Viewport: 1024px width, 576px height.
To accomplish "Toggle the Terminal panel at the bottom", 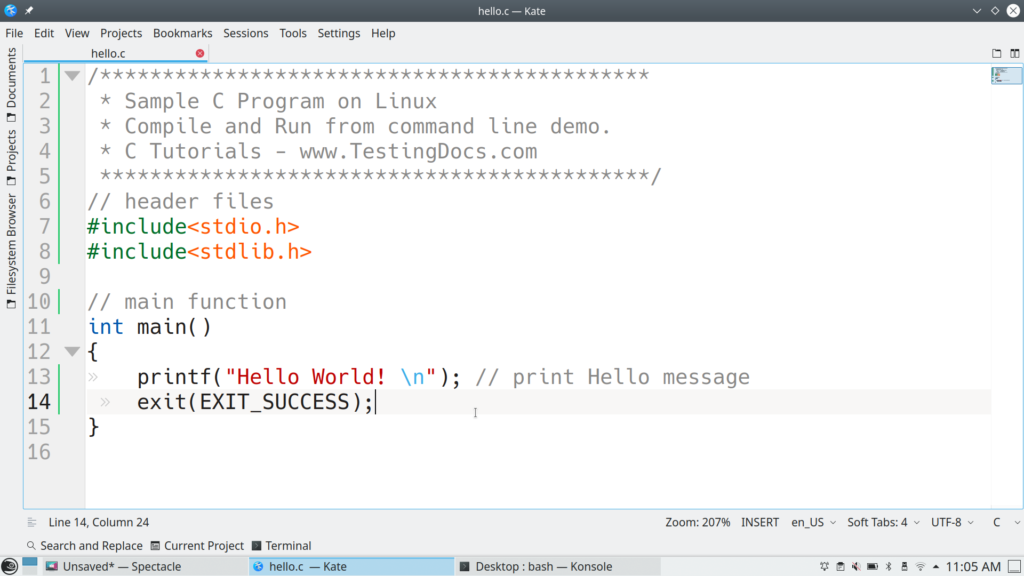I will [x=281, y=545].
